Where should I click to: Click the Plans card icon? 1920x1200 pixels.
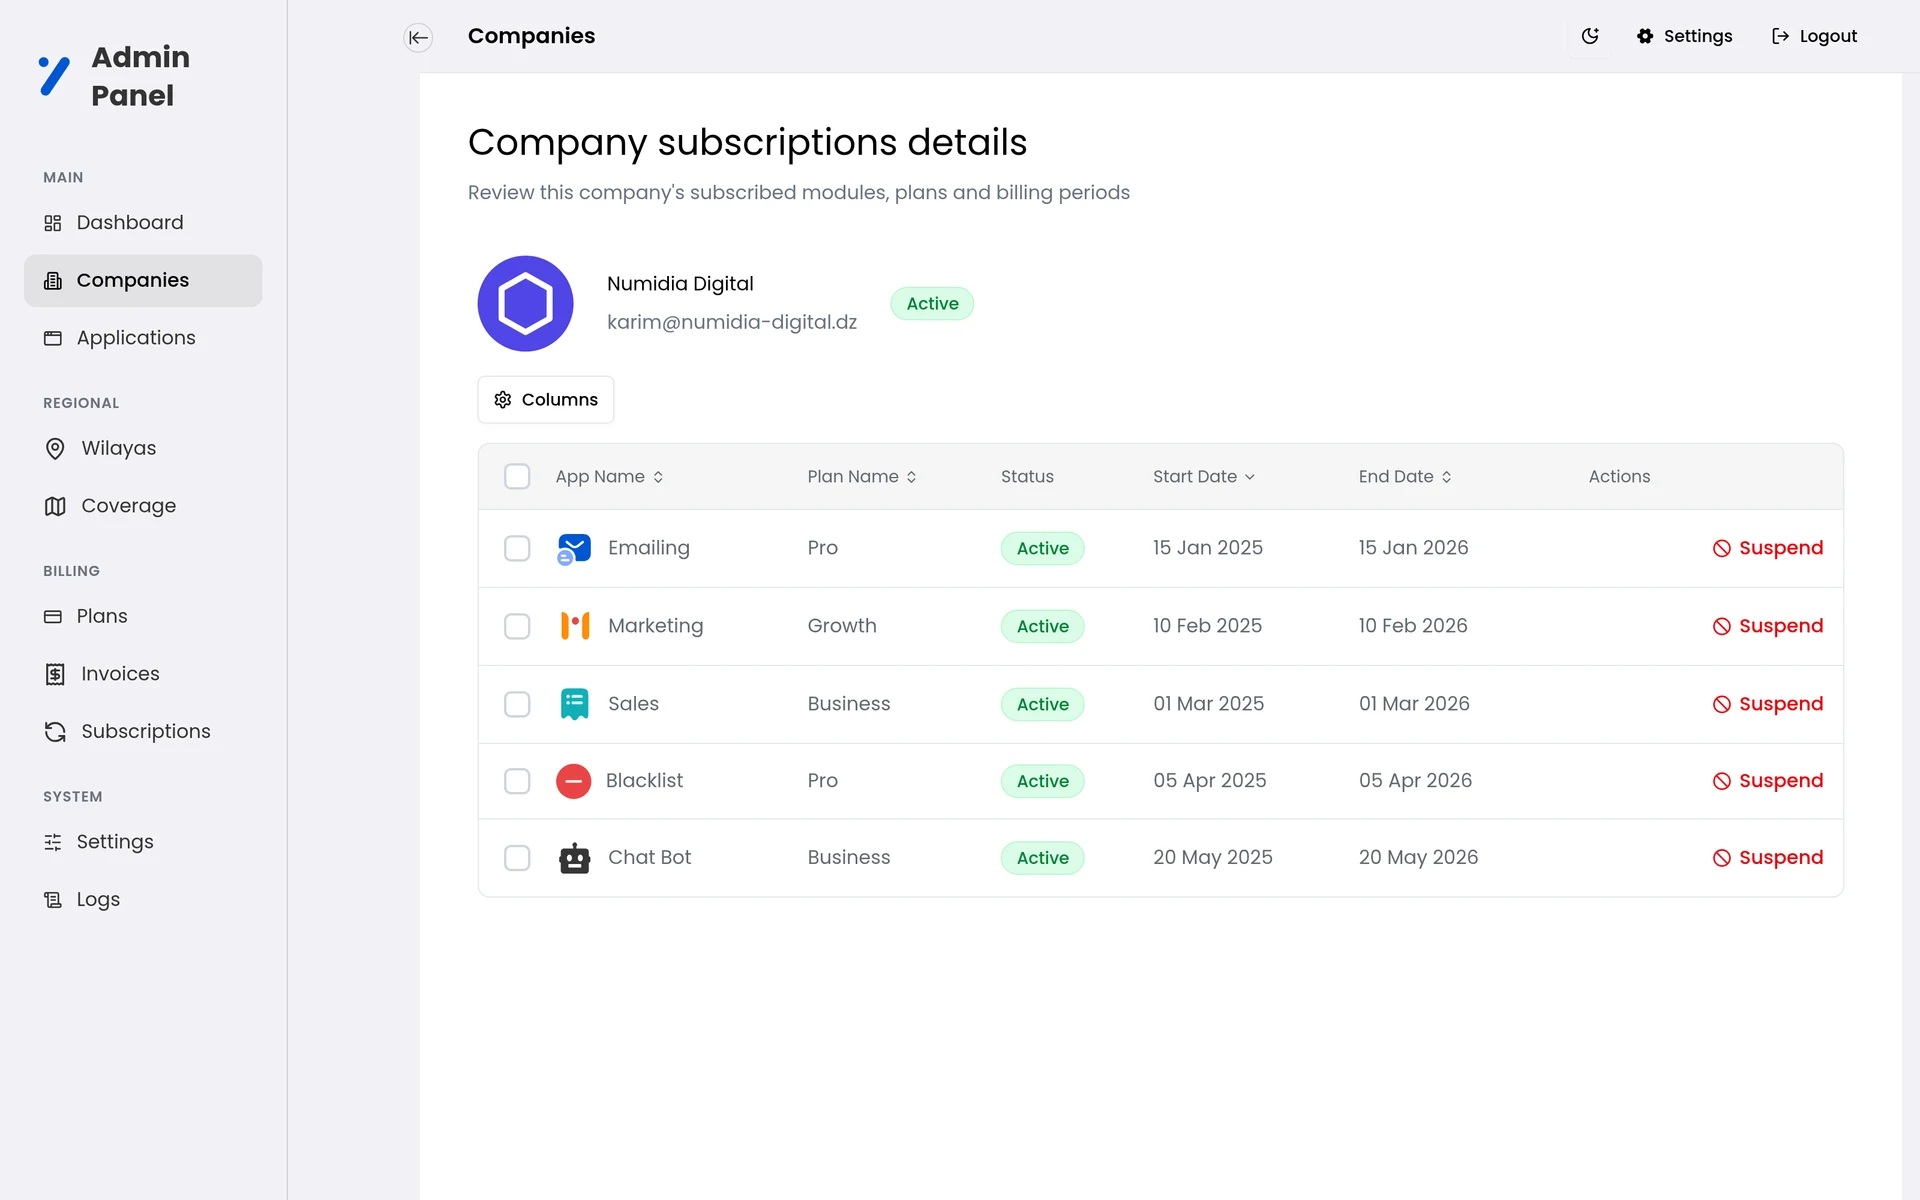pyautogui.click(x=53, y=617)
